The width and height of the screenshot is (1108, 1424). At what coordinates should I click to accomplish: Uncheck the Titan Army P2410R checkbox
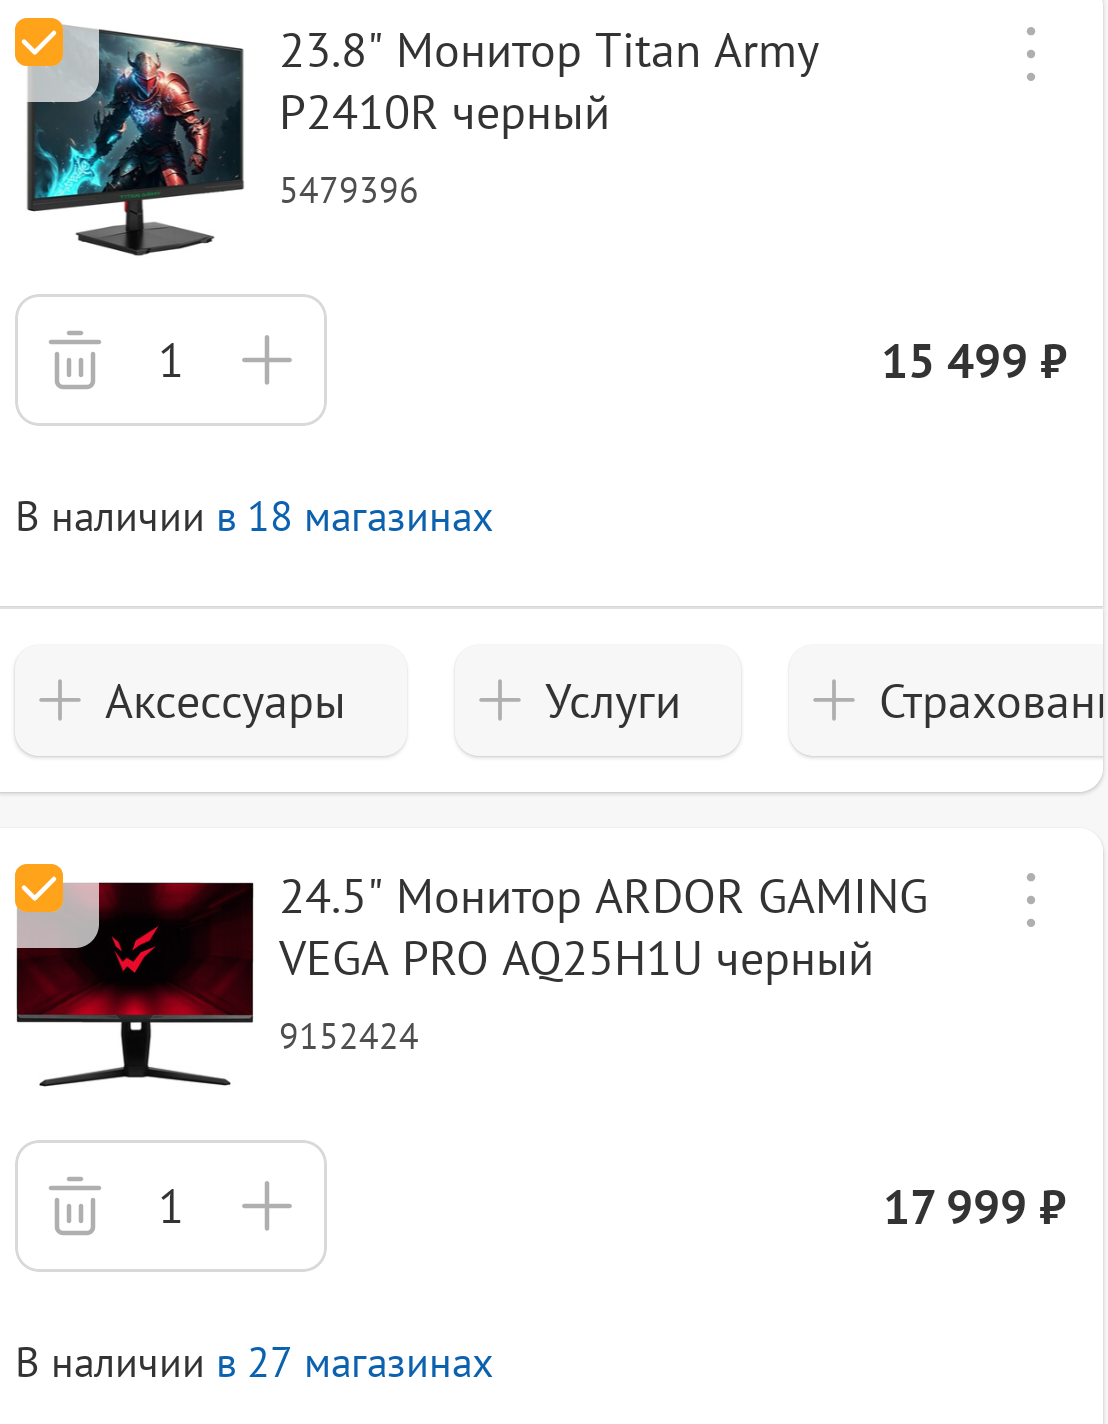pyautogui.click(x=39, y=41)
